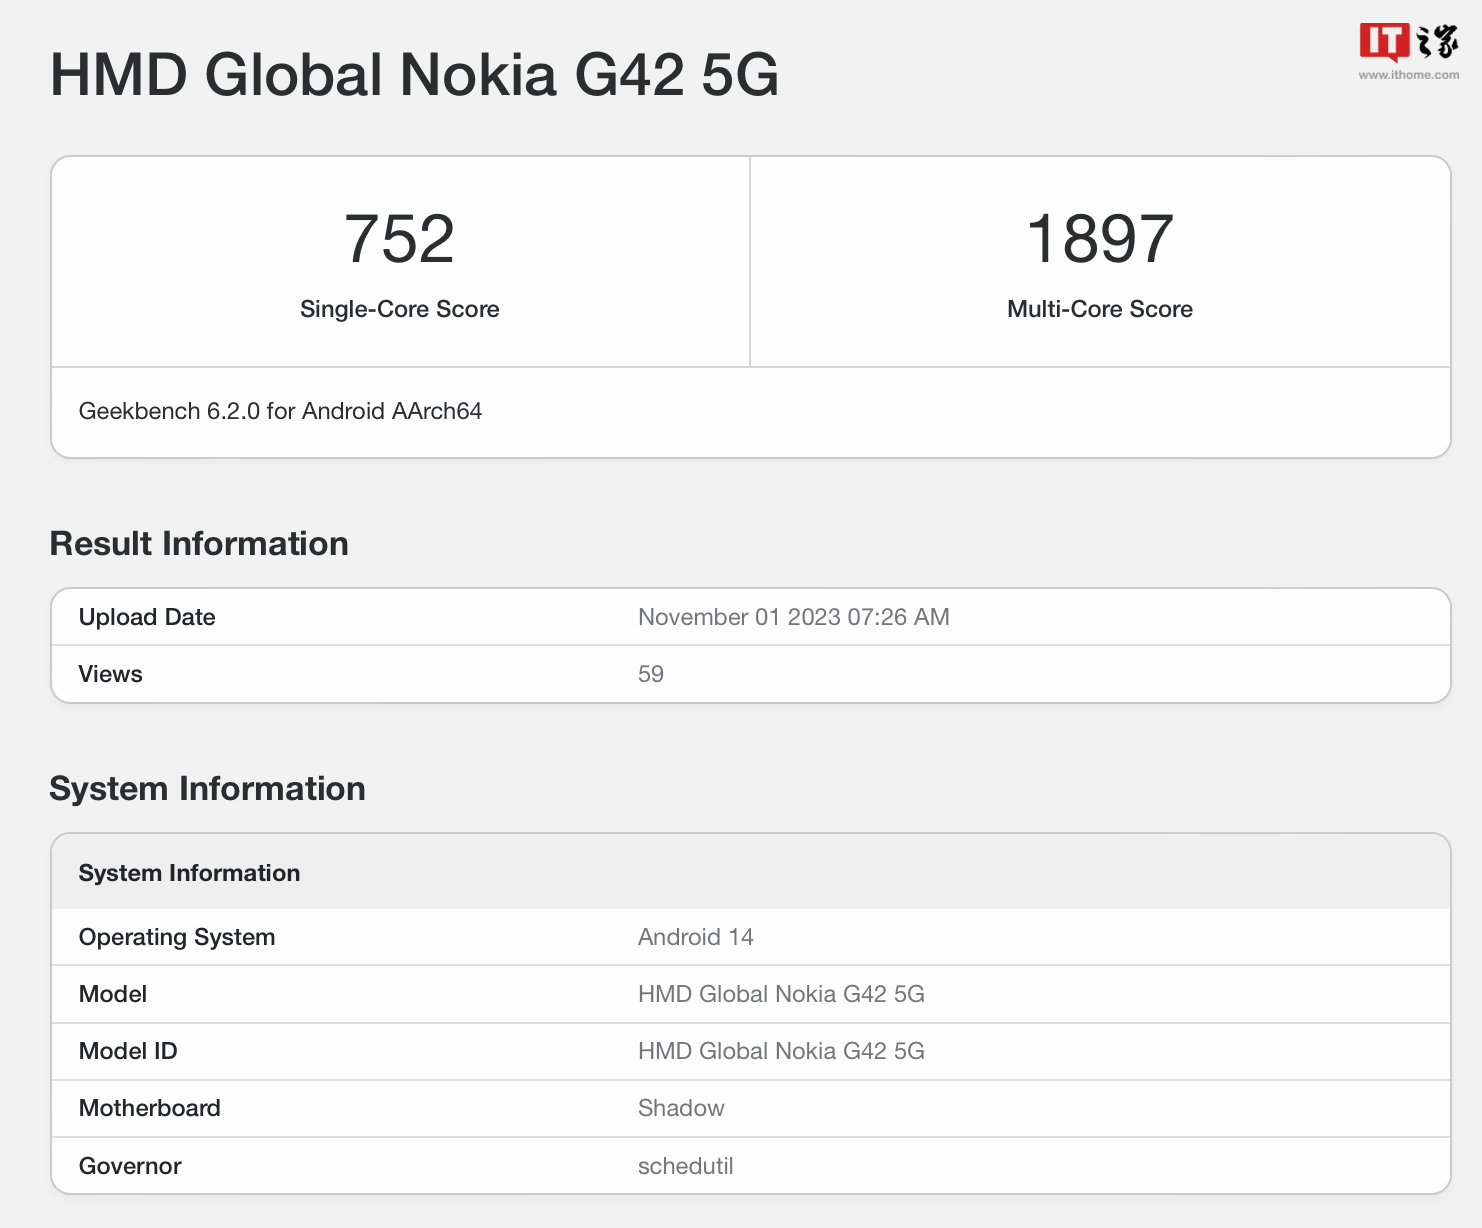
Task: Select the 752 single-core score number
Action: pyautogui.click(x=399, y=240)
